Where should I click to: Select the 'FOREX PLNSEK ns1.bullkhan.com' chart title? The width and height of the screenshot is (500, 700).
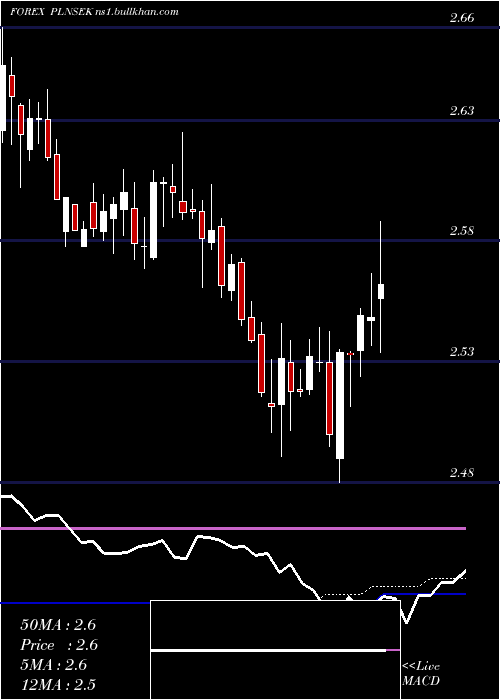(x=94, y=12)
